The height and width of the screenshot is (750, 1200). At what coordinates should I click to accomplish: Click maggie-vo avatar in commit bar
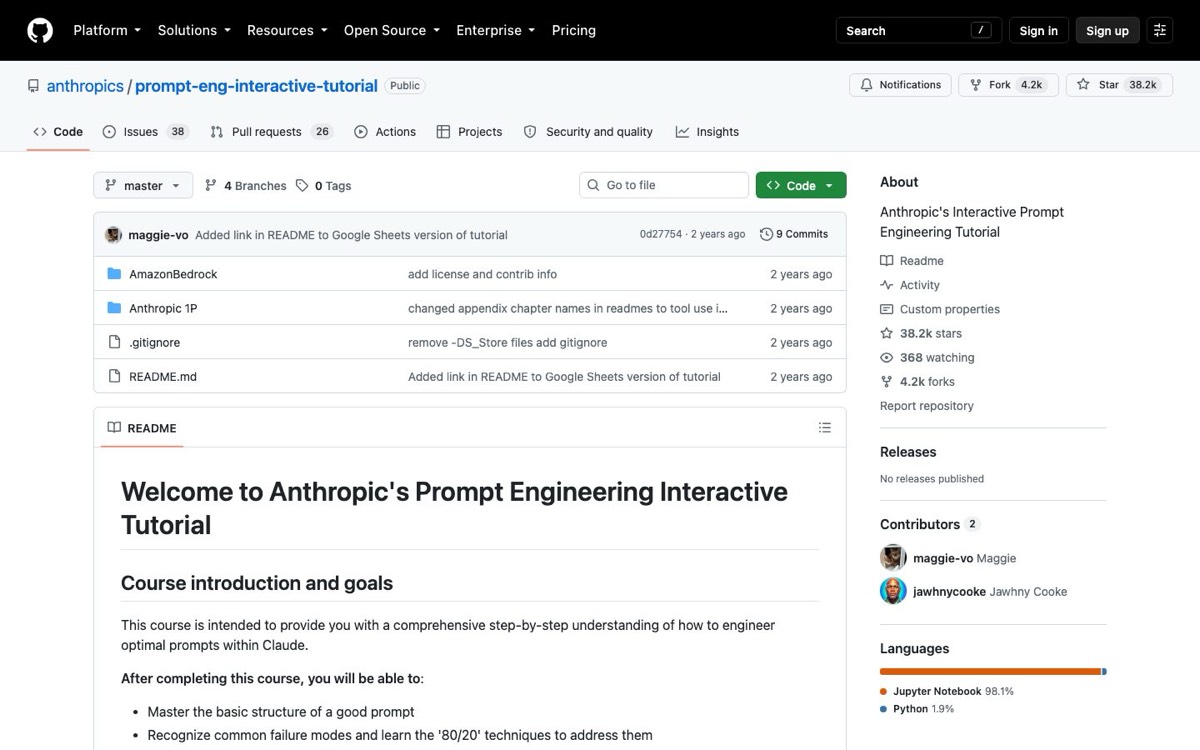click(x=114, y=235)
